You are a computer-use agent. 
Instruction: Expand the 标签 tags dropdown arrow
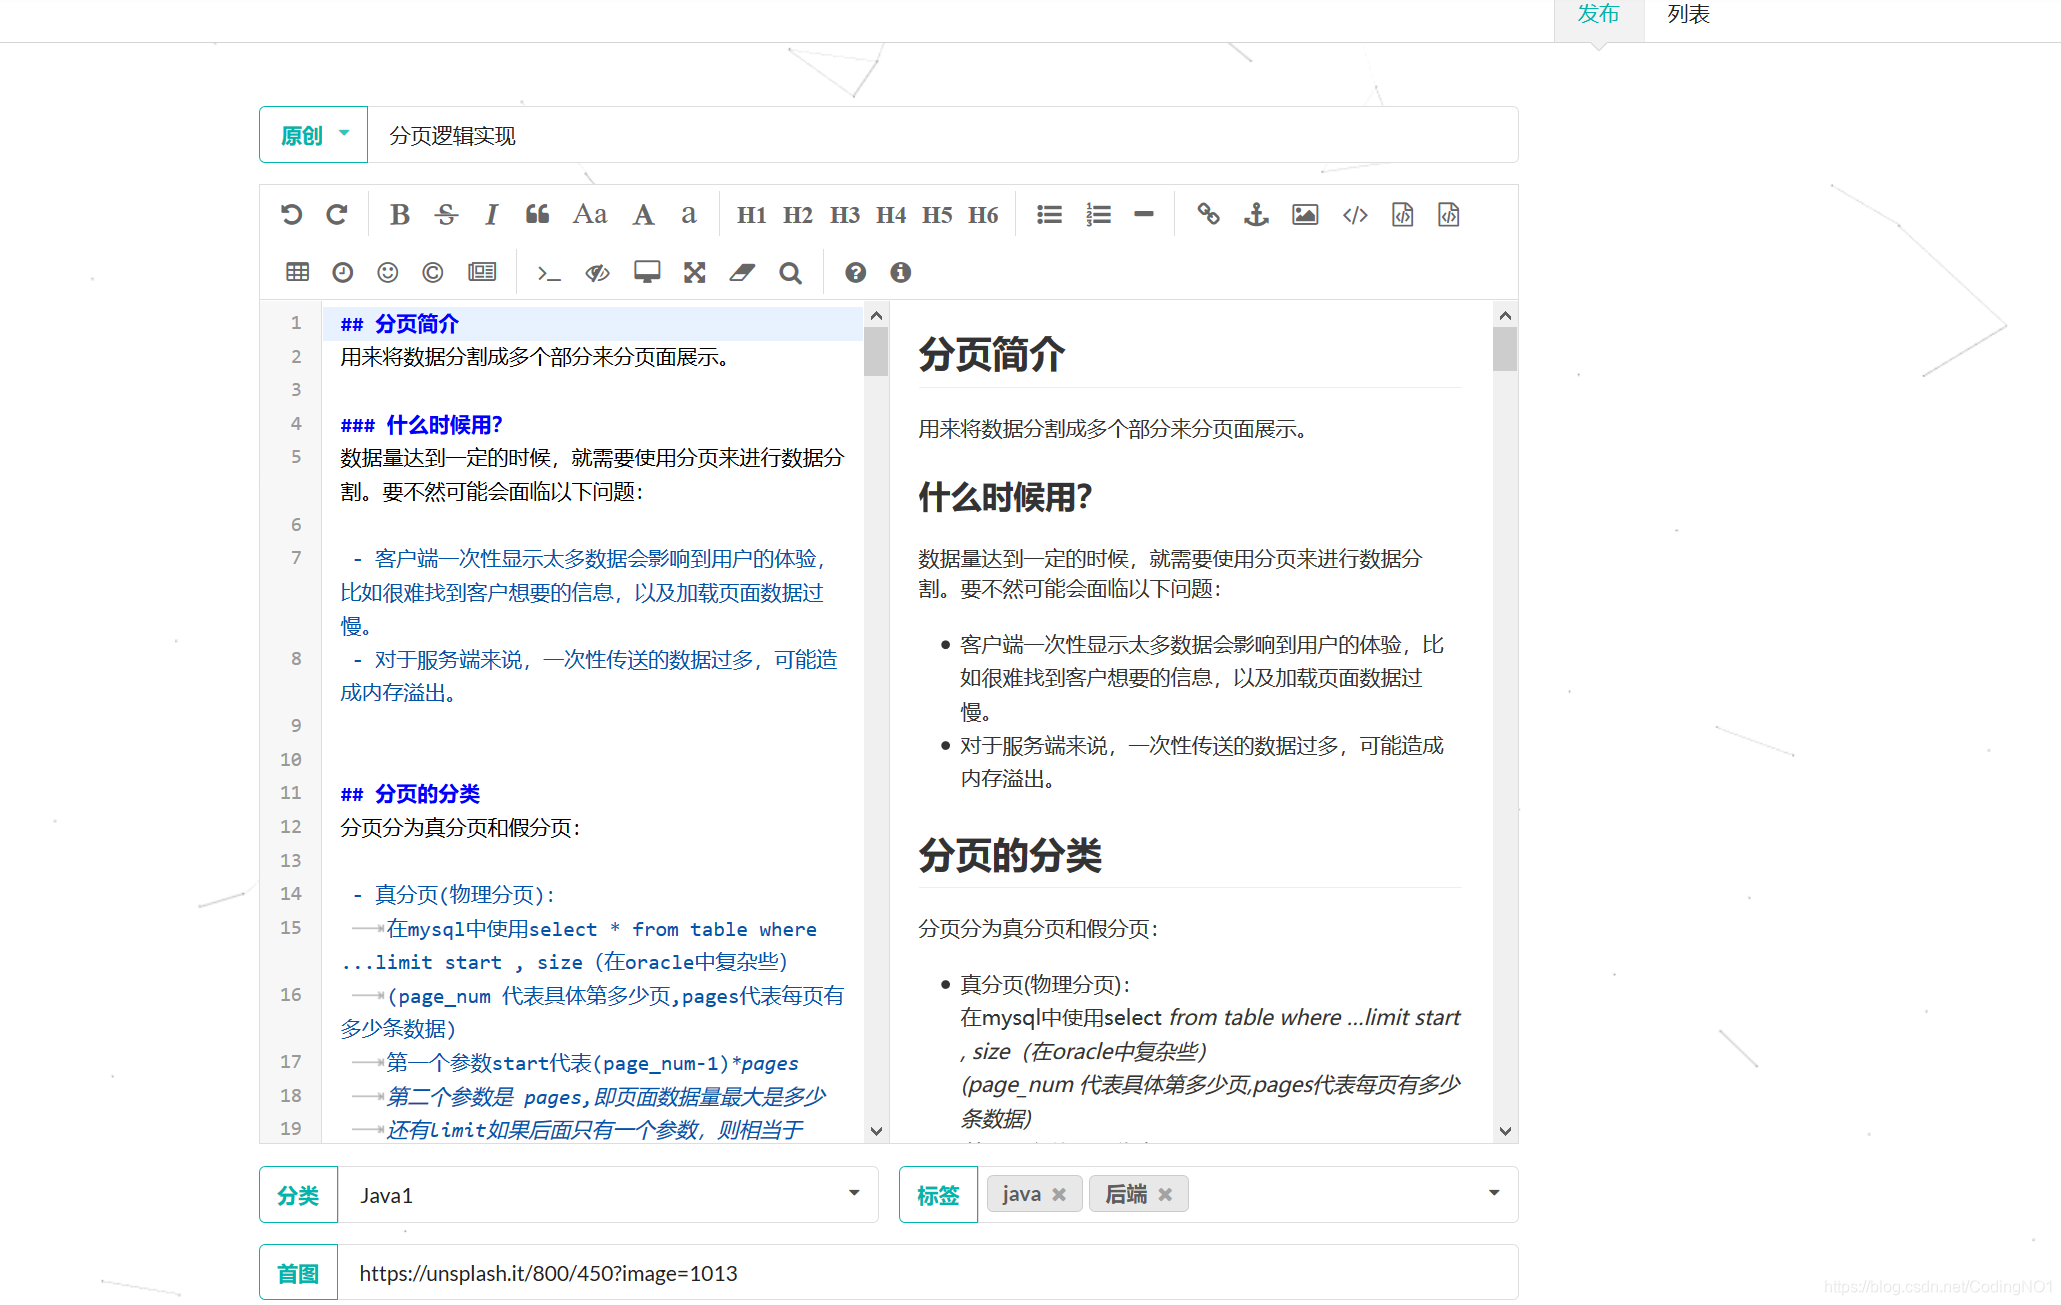click(1494, 1193)
